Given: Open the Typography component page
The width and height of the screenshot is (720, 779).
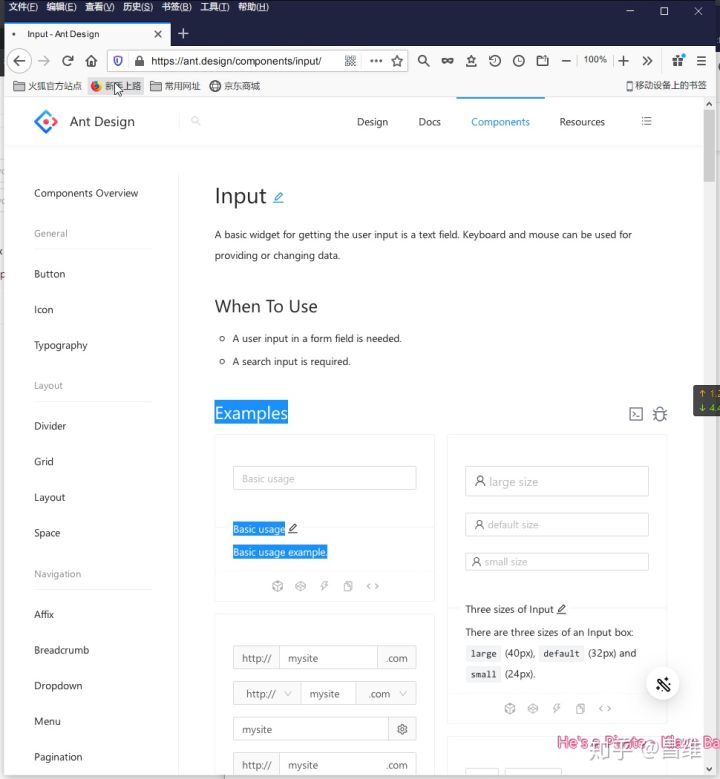Looking at the screenshot, I should coord(61,345).
